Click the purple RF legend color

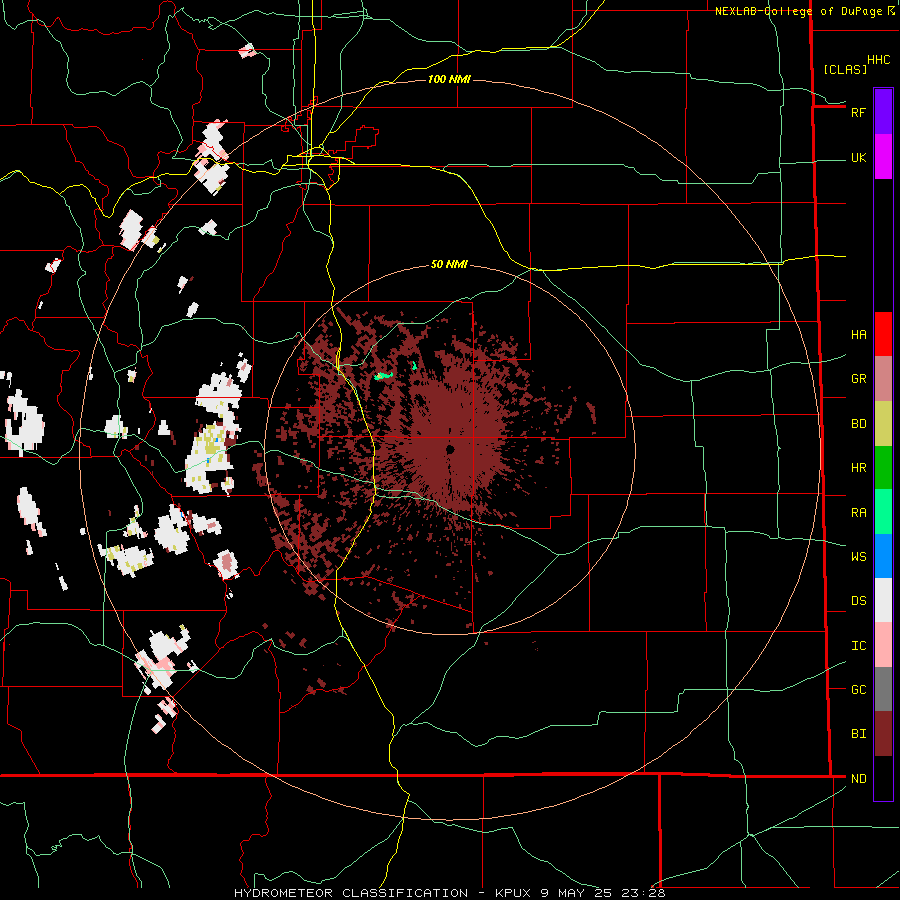(x=883, y=111)
